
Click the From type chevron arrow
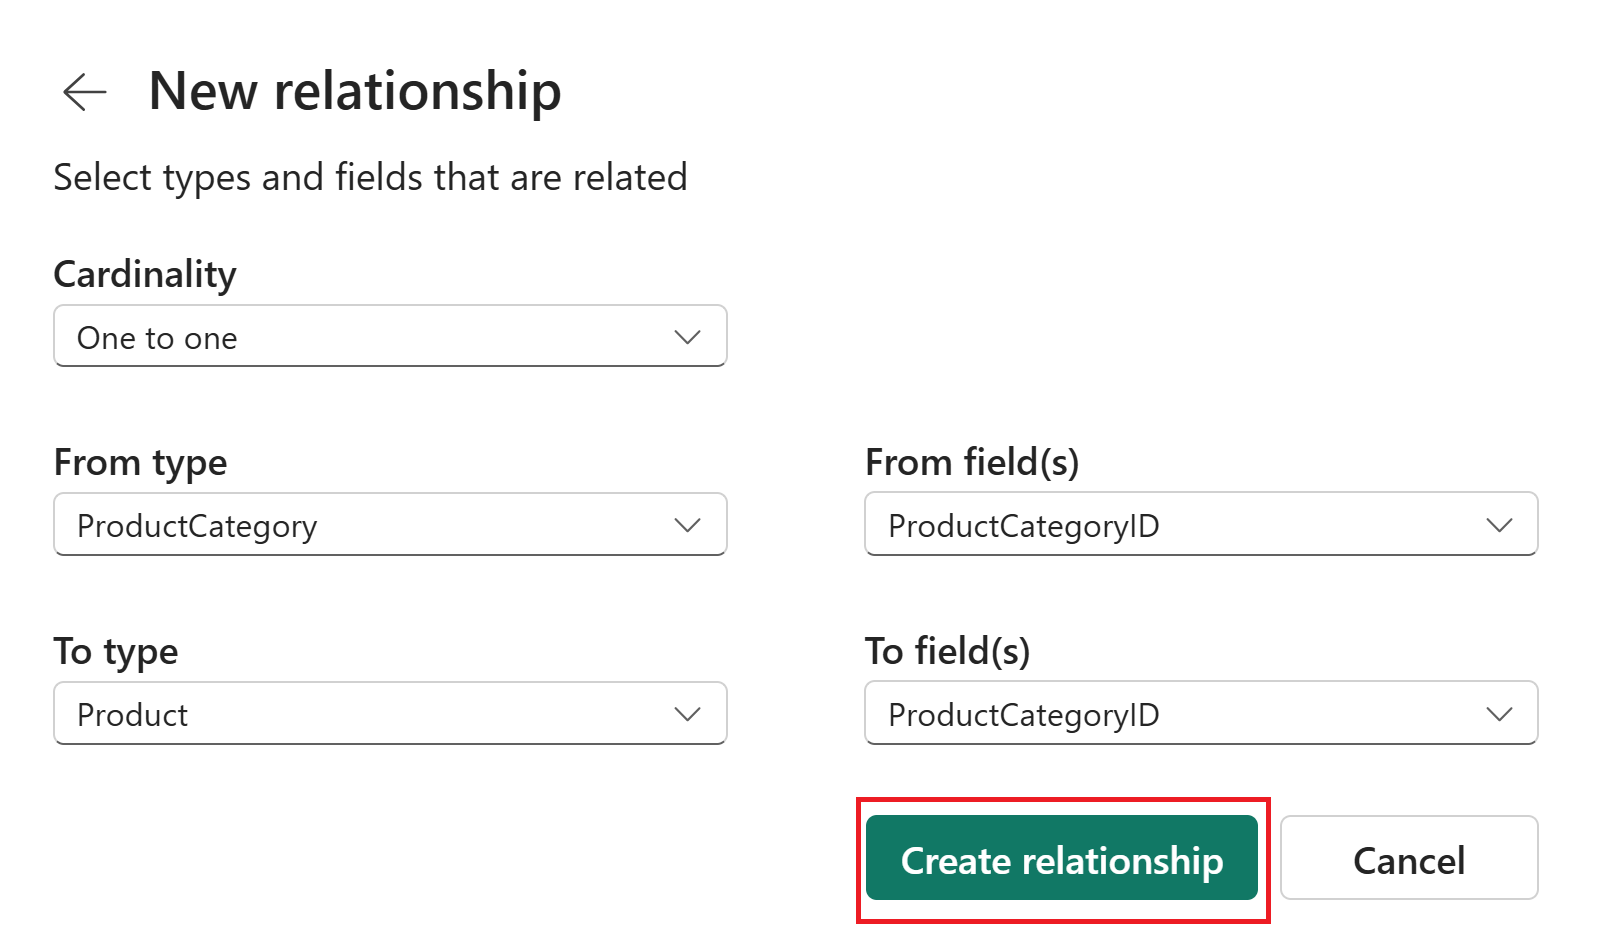(x=687, y=525)
